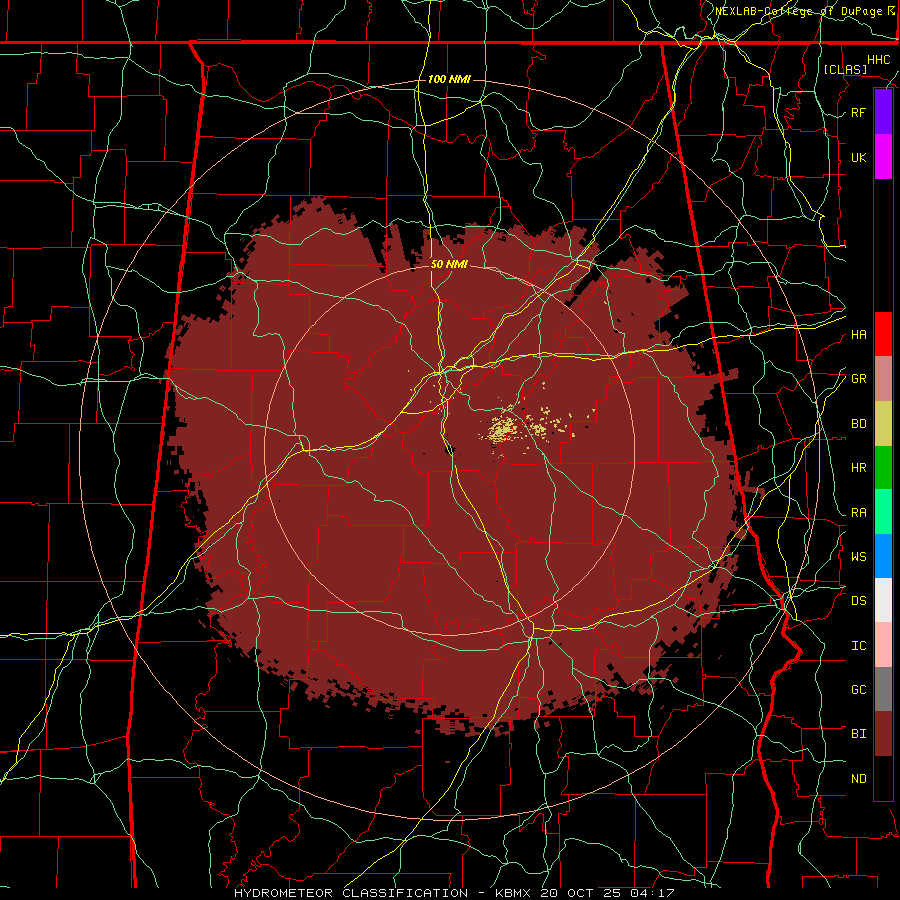Click the BD yellow-olive legend swatch
Image resolution: width=900 pixels, height=900 pixels.
click(x=883, y=423)
